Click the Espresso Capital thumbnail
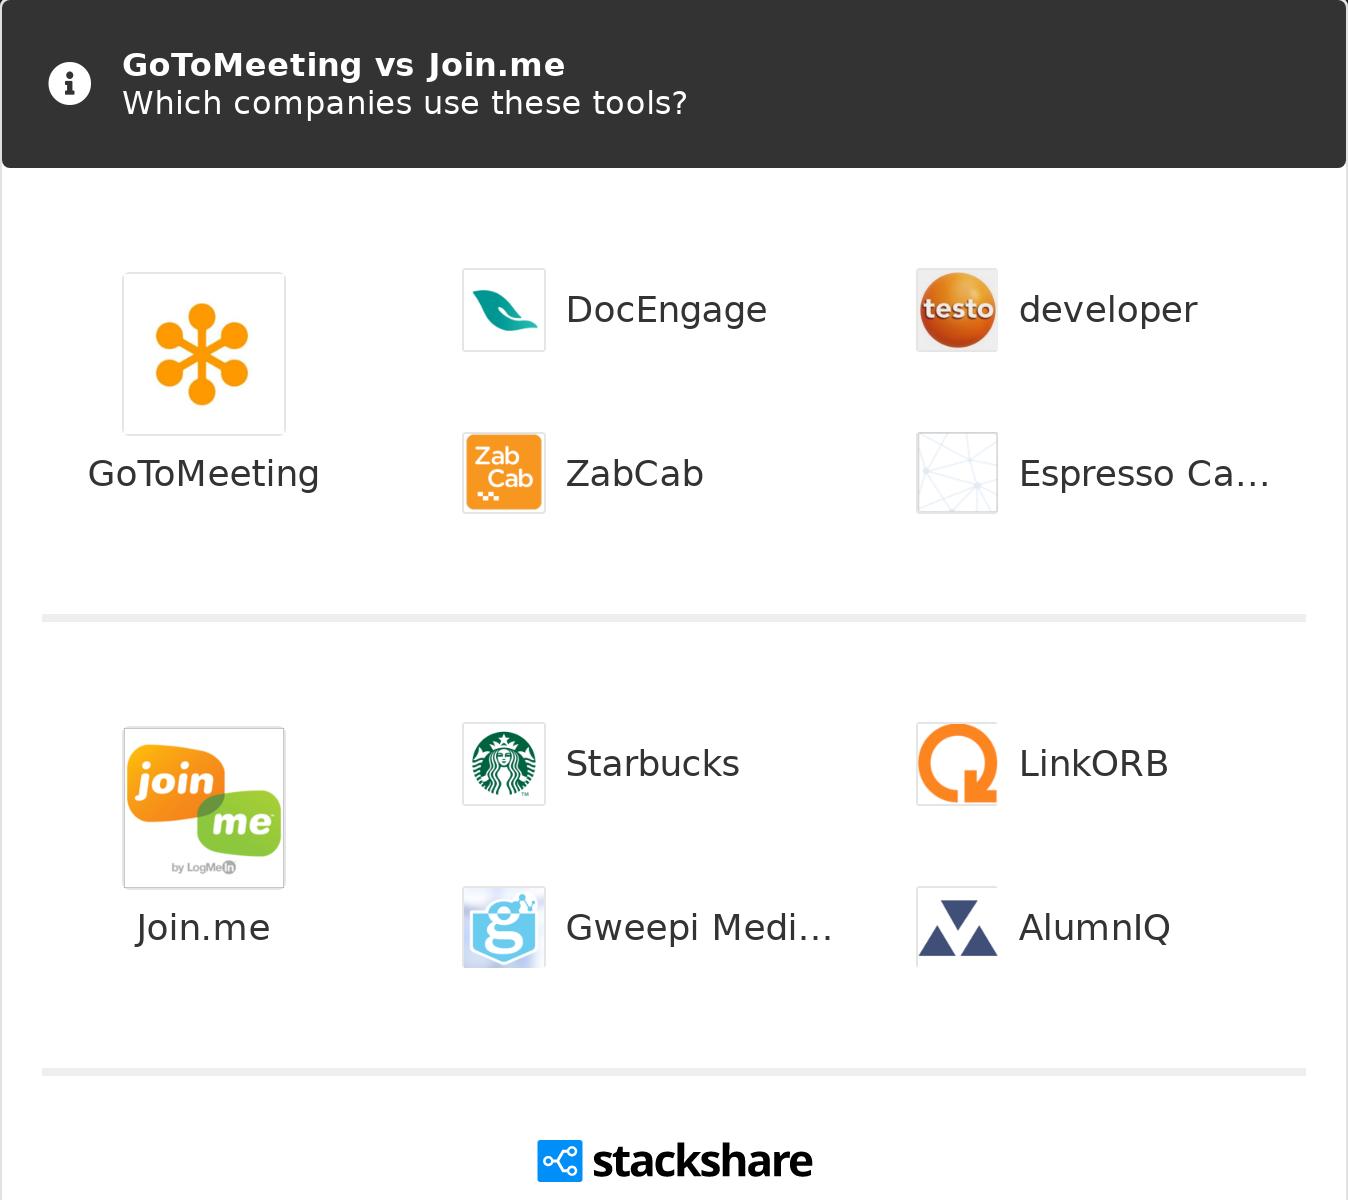Screen dimensions: 1348x1200 (957, 473)
